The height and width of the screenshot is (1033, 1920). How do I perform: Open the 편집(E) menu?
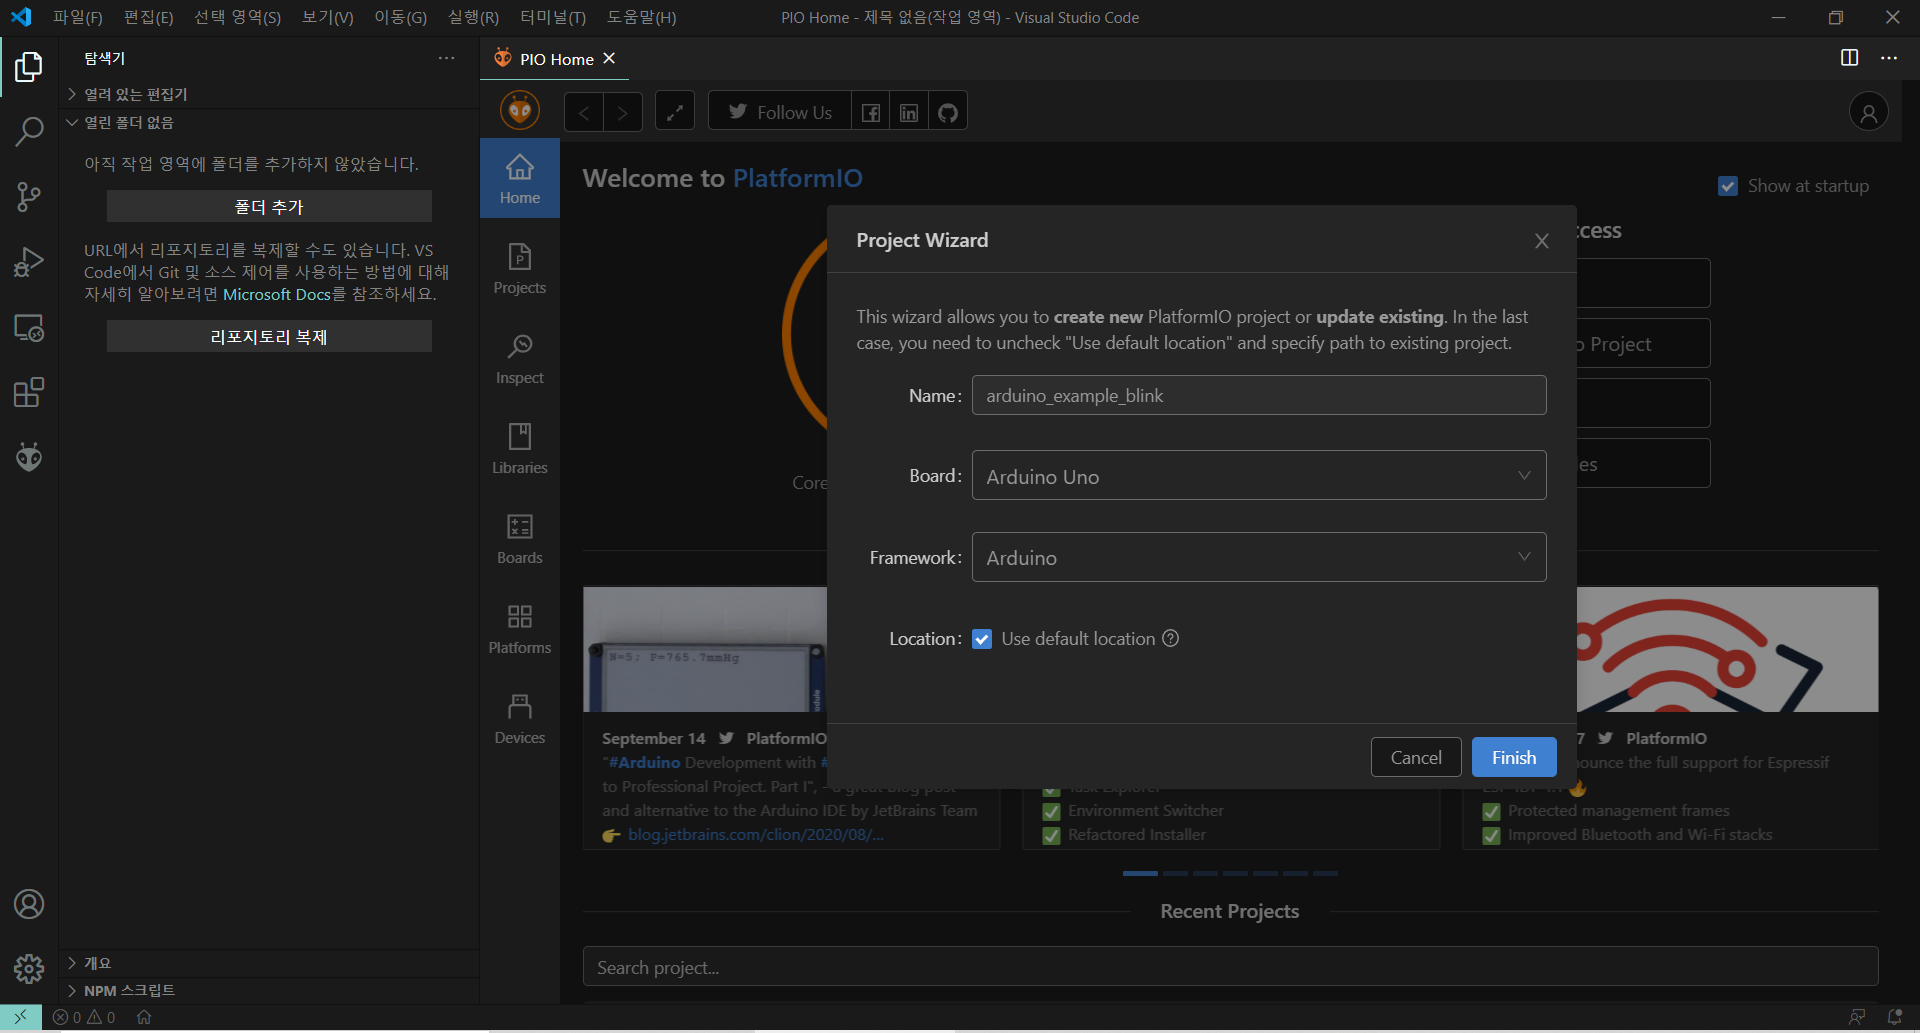point(148,17)
